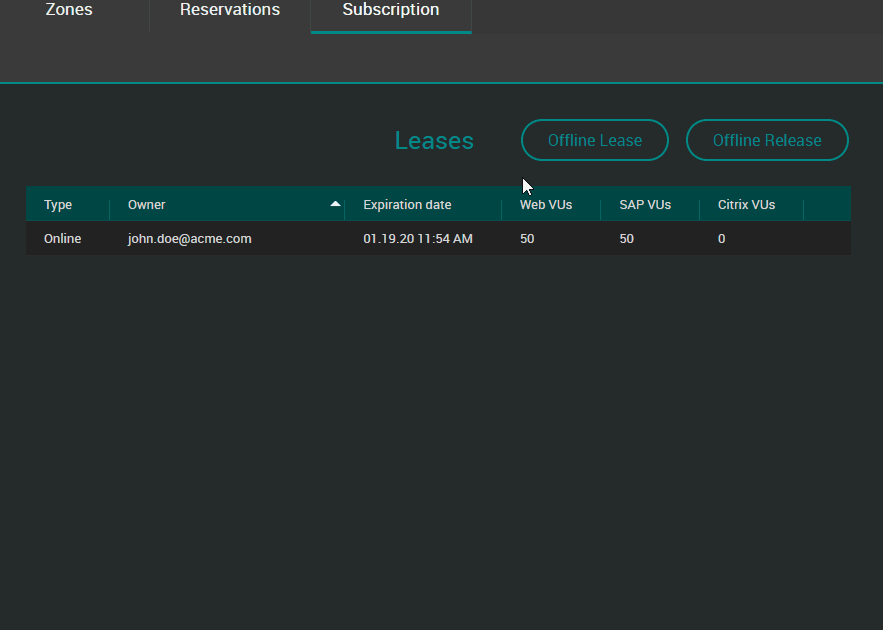Select the expiration date 01.19.20 11:54 AM
This screenshot has height=630, width=883.
pyautogui.click(x=418, y=239)
